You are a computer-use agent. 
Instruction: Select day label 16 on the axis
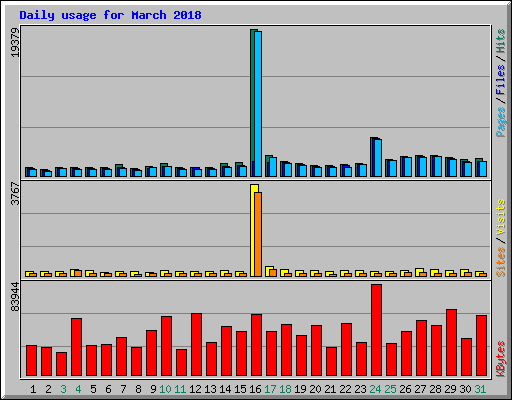point(255,389)
